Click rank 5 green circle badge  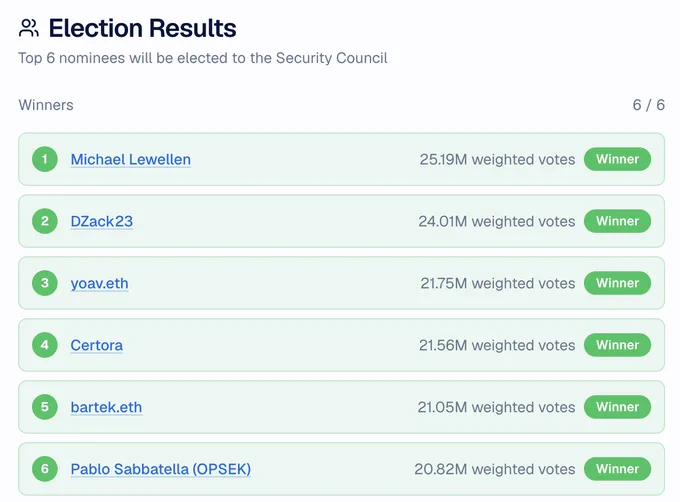pyautogui.click(x=45, y=407)
